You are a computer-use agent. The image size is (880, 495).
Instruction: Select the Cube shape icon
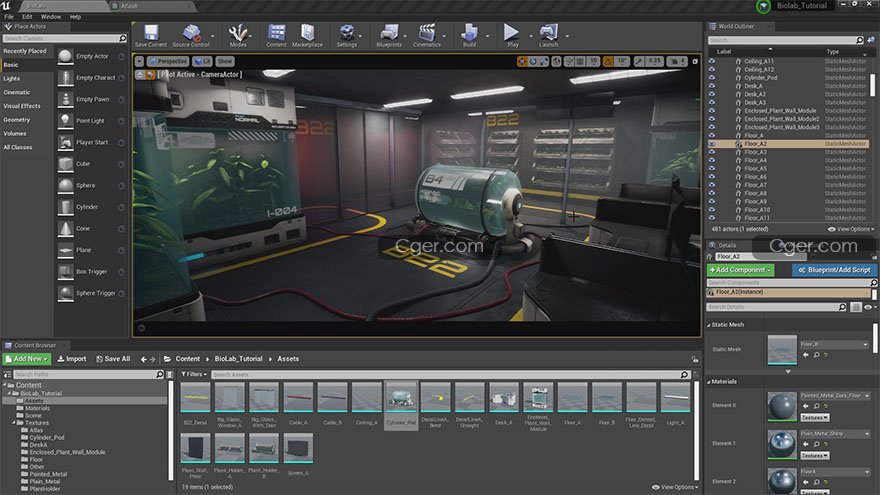click(x=66, y=164)
